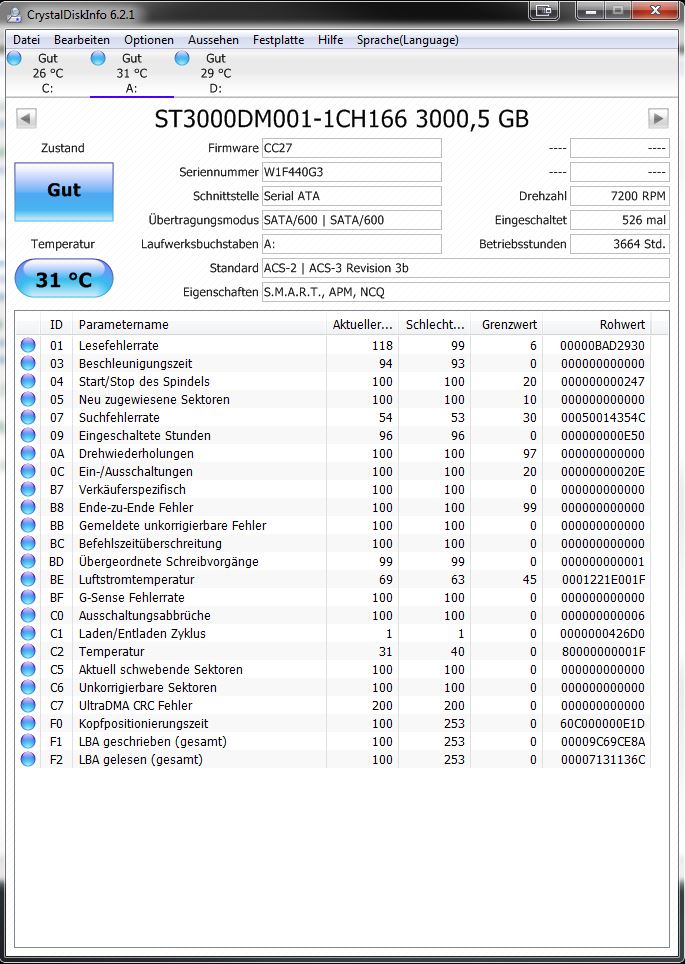Open the Aussehen menu
Viewport: 685px width, 964px height.
pos(213,40)
